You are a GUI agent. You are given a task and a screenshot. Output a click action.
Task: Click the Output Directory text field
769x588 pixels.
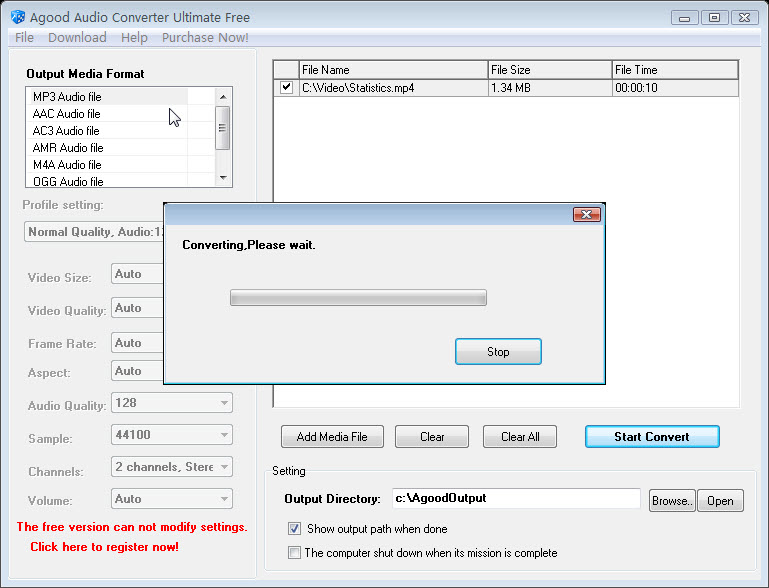(516, 498)
